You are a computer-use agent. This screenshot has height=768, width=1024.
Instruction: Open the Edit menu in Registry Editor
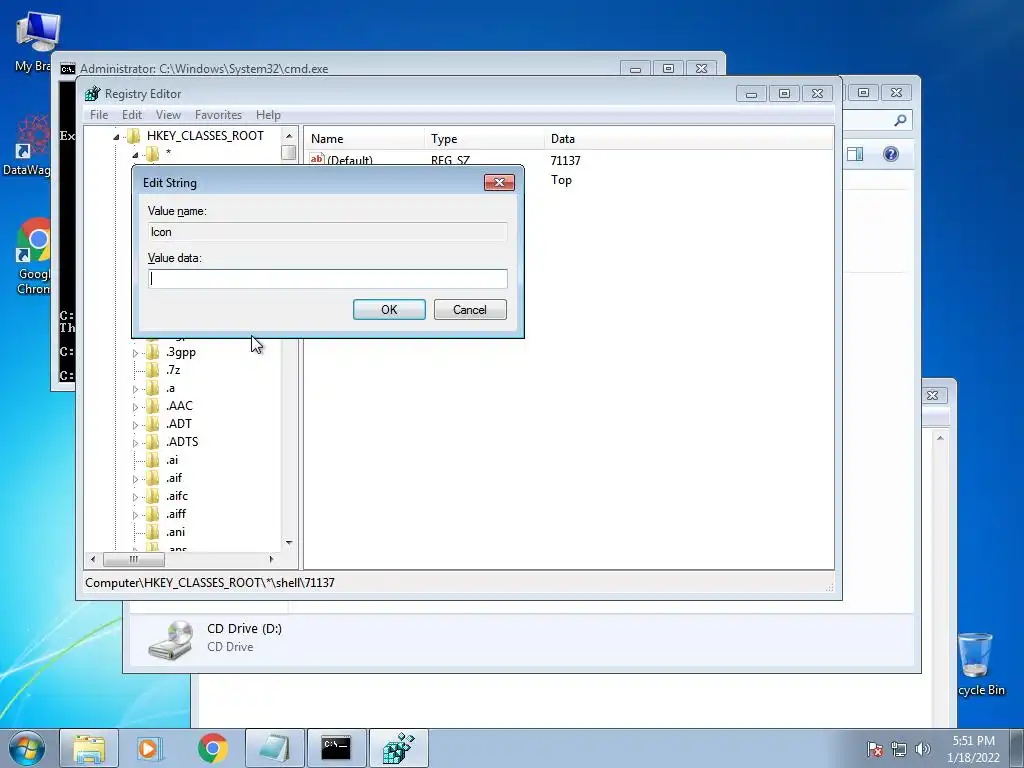132,115
